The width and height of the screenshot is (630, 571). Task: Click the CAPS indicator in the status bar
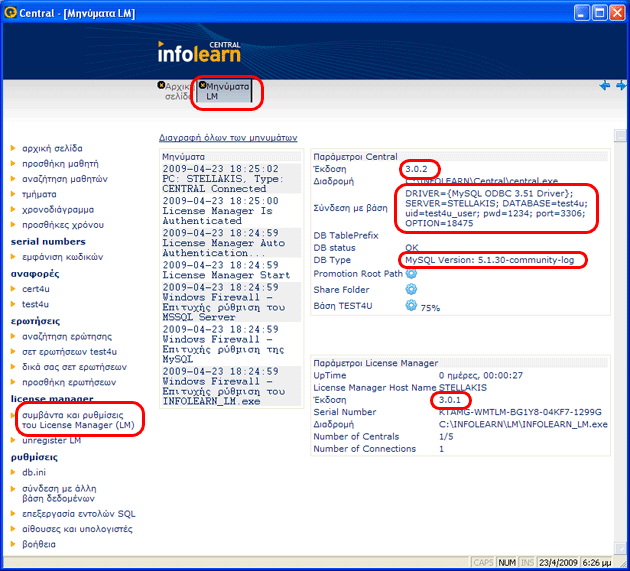coord(483,563)
